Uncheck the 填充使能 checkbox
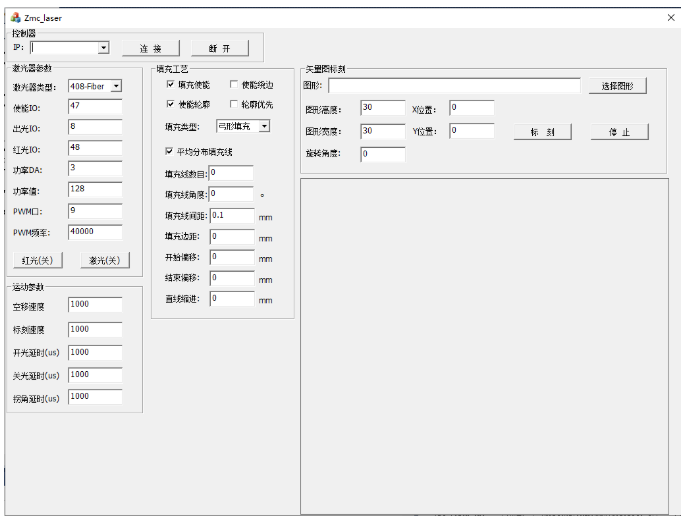689x525 pixels. pyautogui.click(x=170, y=84)
